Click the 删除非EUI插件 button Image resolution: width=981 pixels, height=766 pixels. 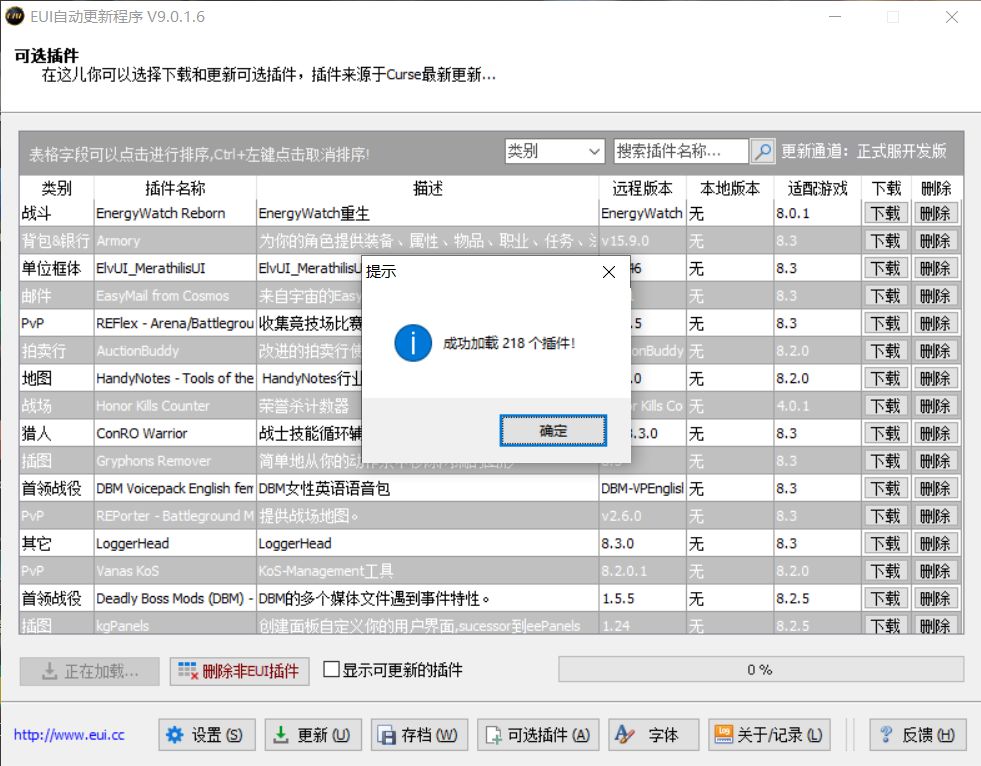click(239, 670)
